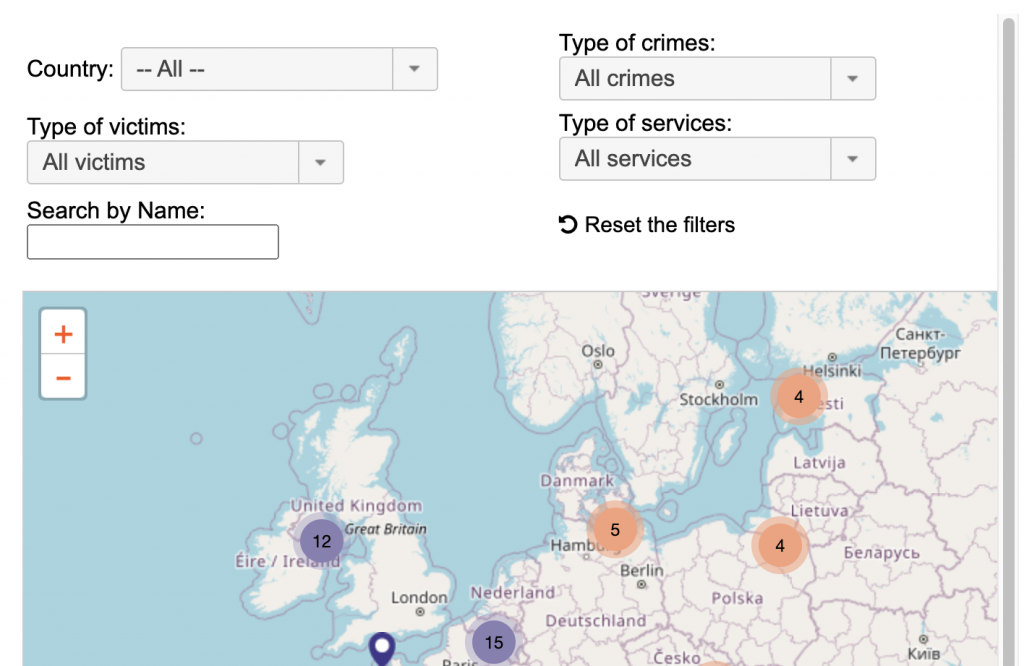Image resolution: width=1024 pixels, height=666 pixels.
Task: Click the cluster showing 4 near Helsinki
Action: click(799, 397)
